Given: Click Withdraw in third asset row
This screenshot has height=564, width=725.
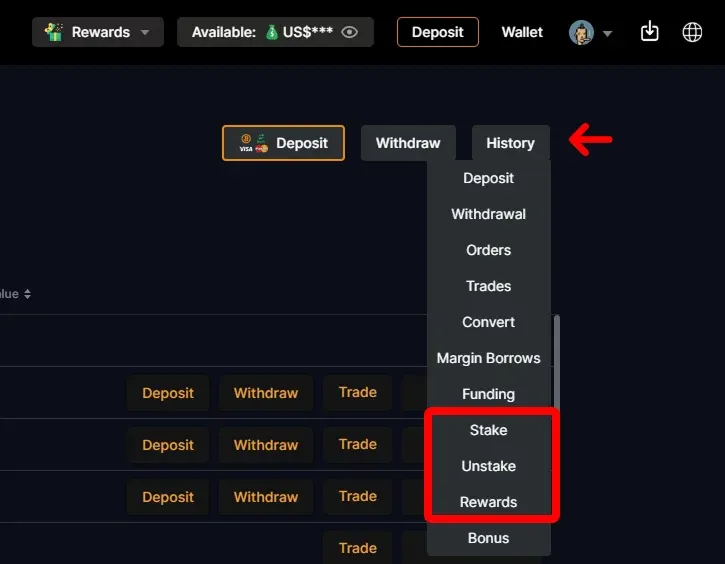Looking at the screenshot, I should [x=266, y=497].
